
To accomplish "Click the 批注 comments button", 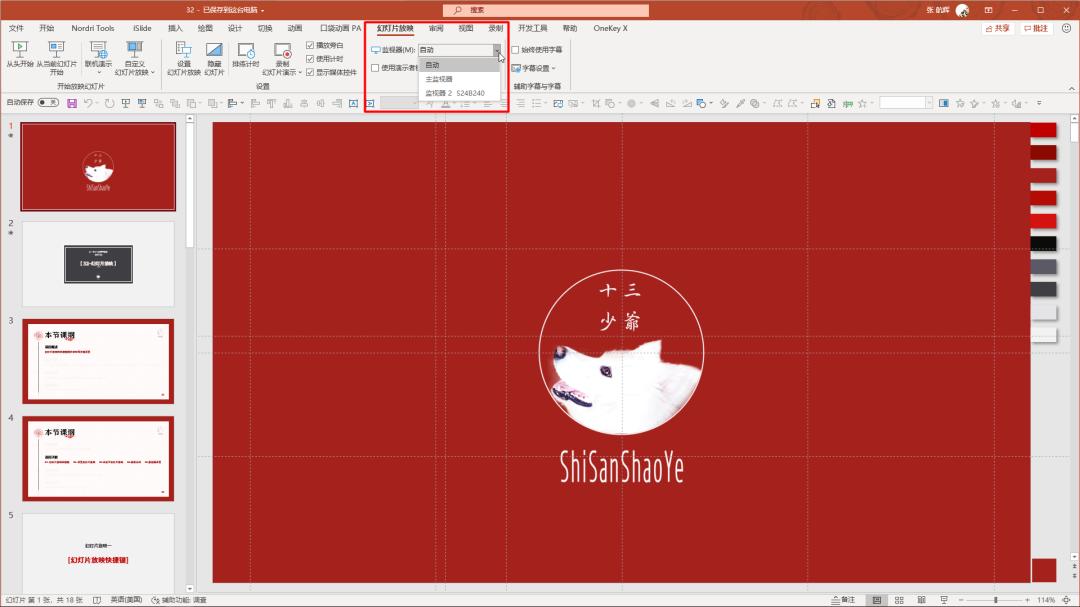I will (x=1036, y=28).
